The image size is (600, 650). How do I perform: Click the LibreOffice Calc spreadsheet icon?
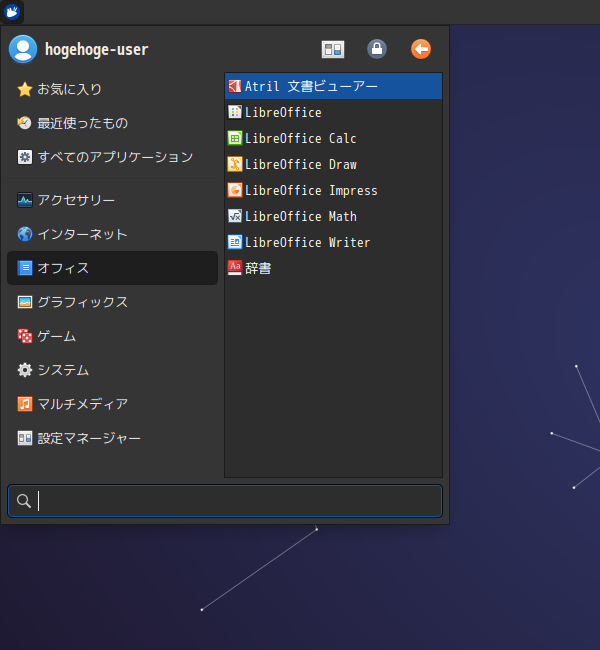pos(235,138)
